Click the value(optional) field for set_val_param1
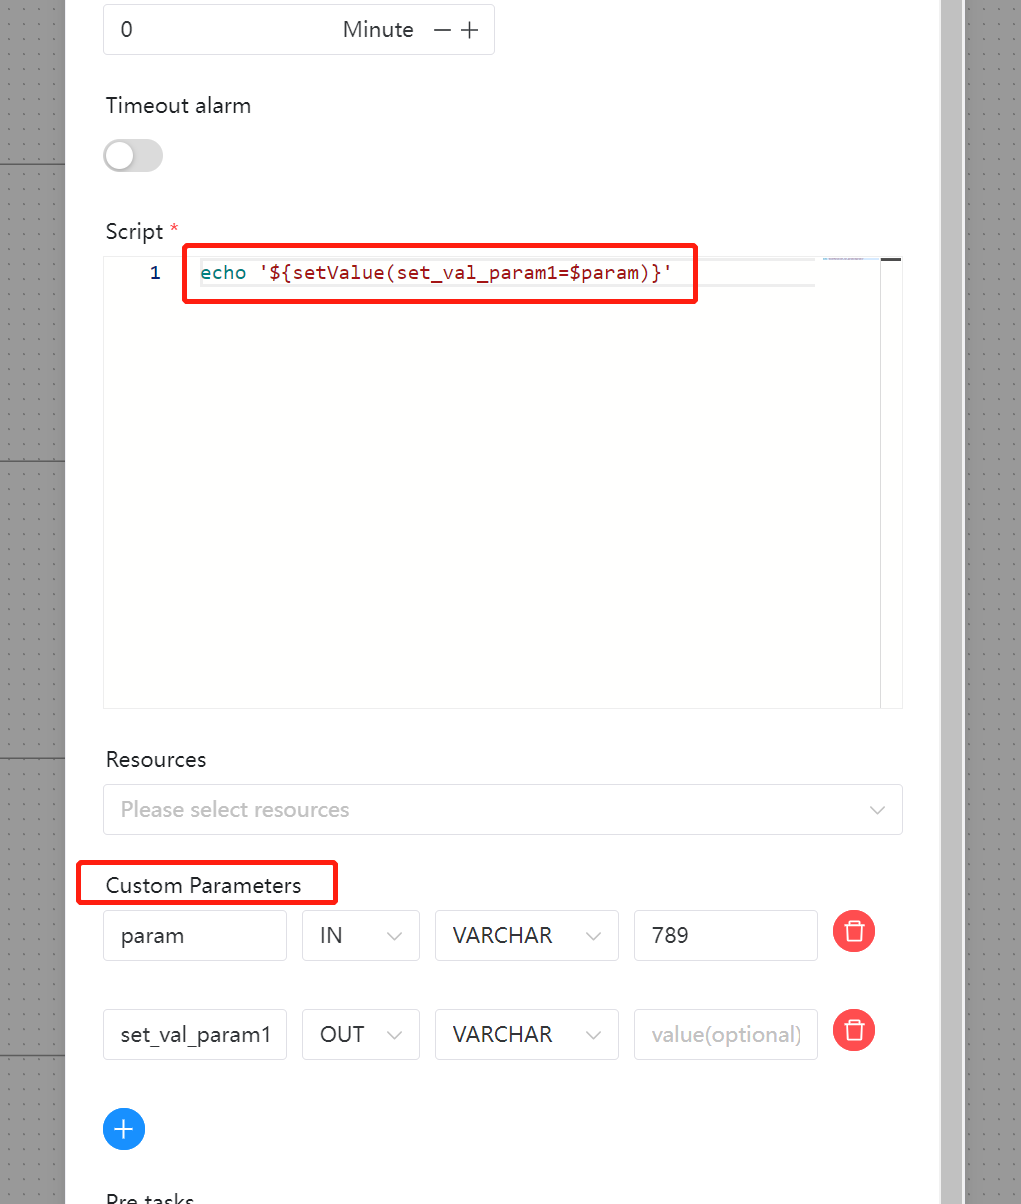 (x=725, y=1034)
